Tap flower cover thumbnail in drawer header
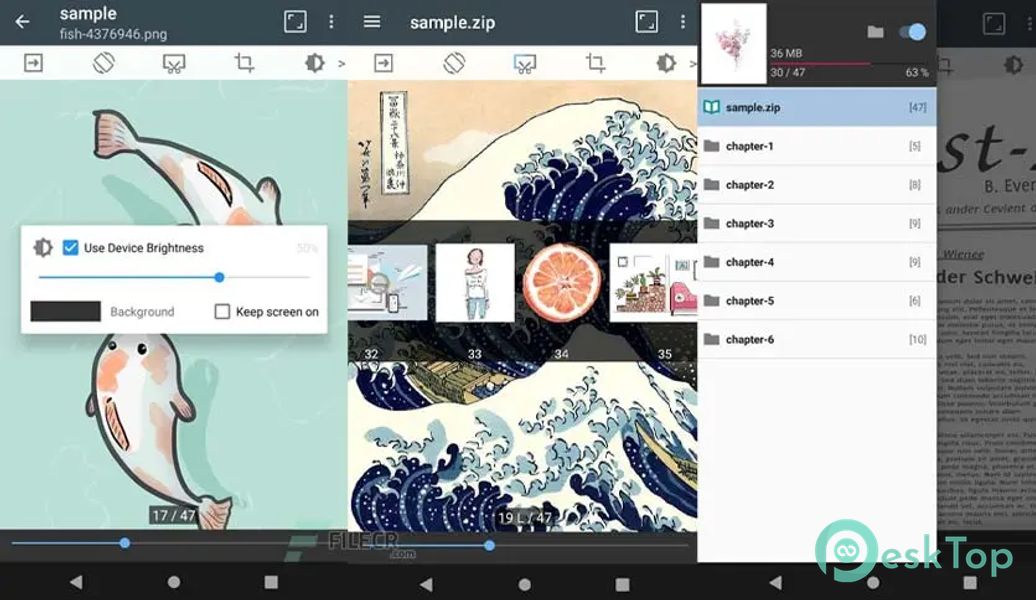 [x=733, y=44]
